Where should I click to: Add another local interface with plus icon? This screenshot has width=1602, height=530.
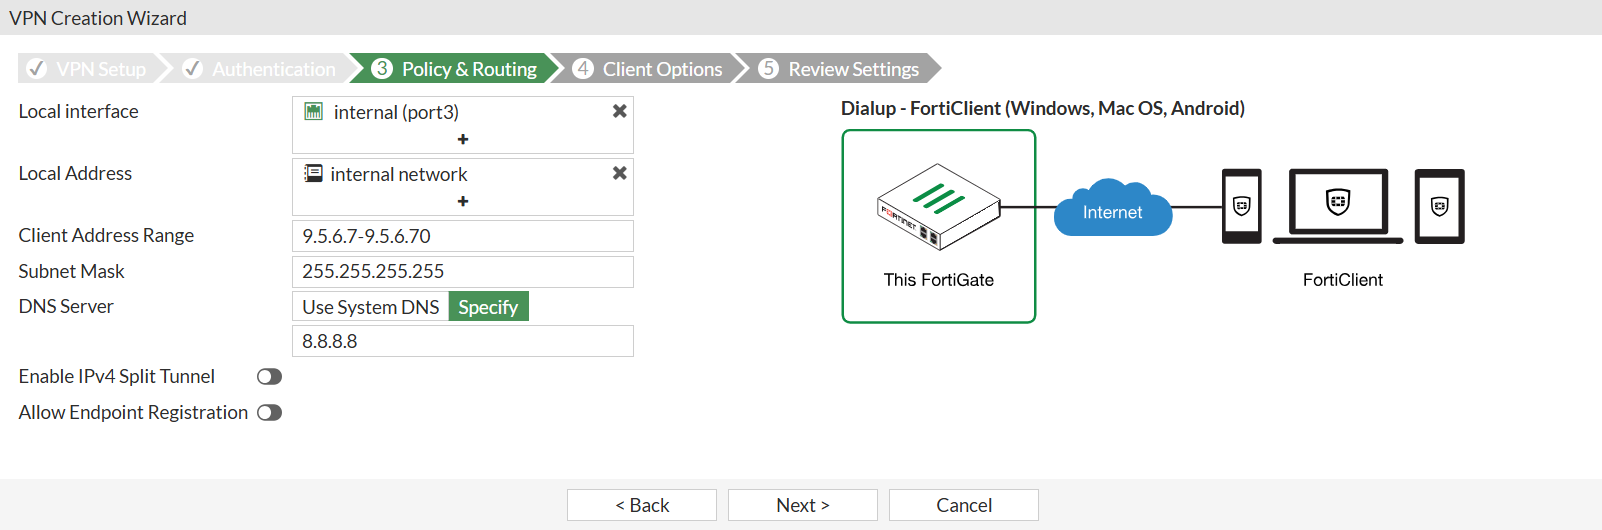click(463, 139)
